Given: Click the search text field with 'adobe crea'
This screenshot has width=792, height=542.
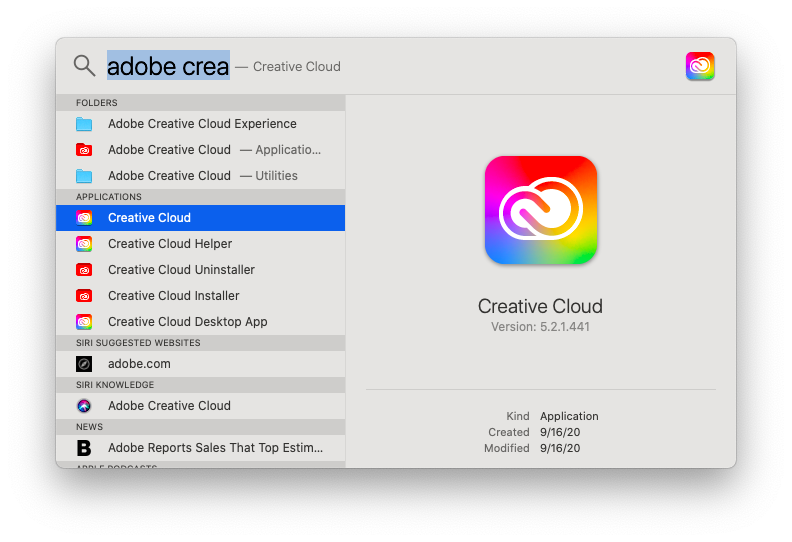Looking at the screenshot, I should coord(168,66).
